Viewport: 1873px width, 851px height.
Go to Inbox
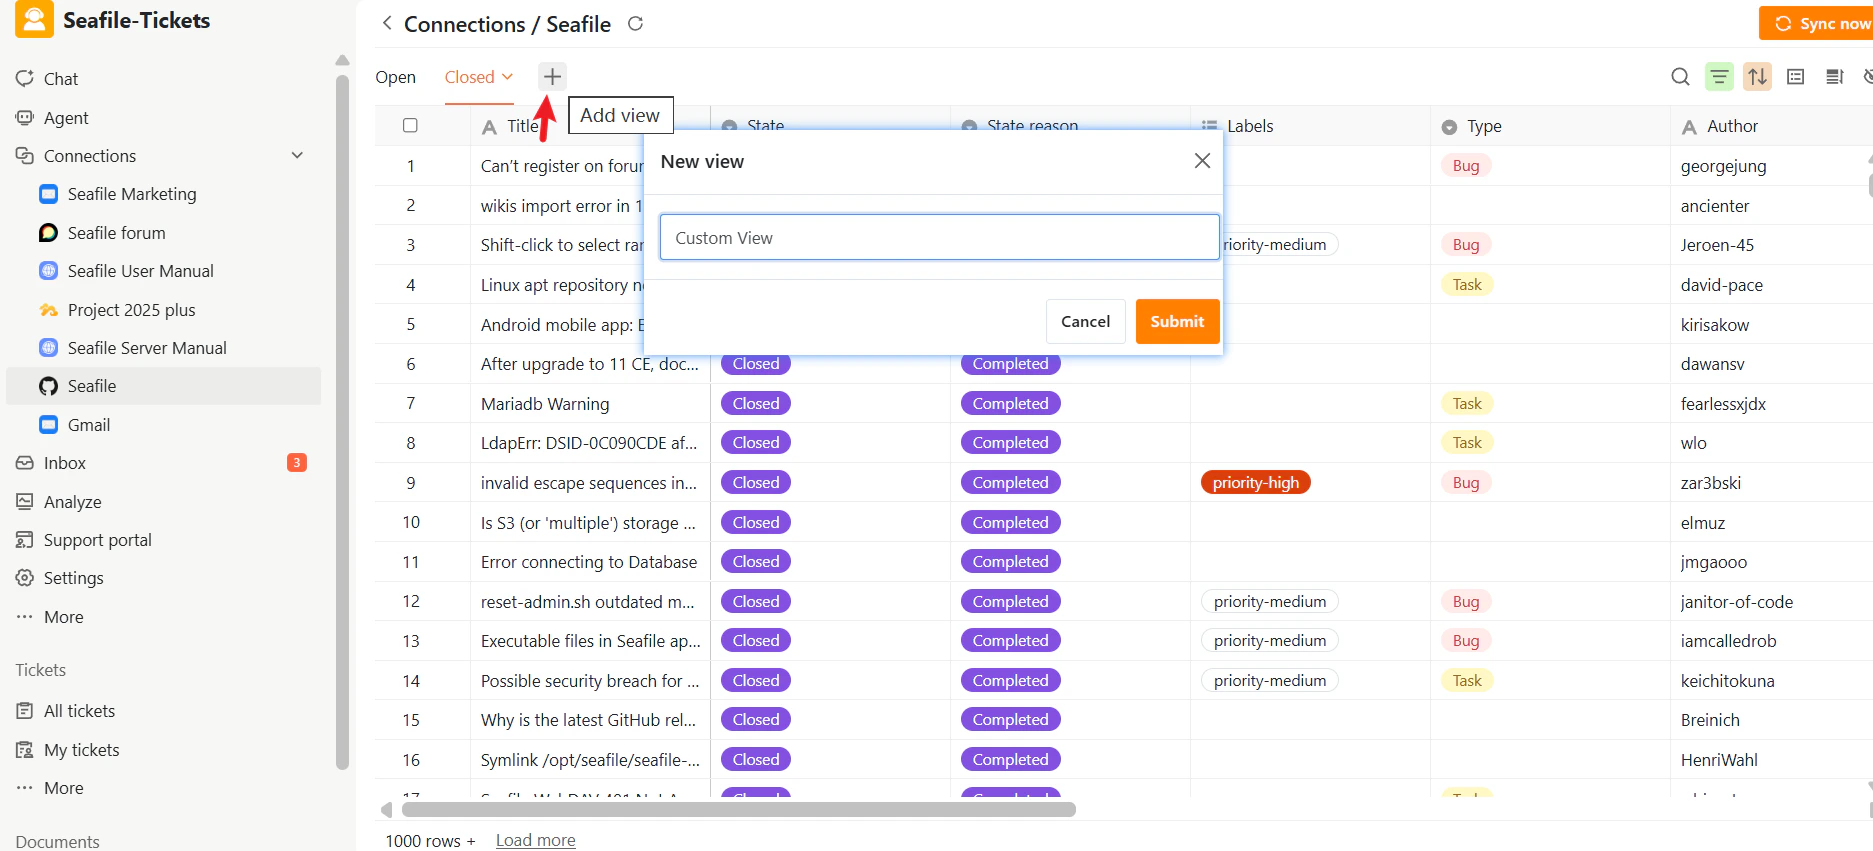[65, 463]
